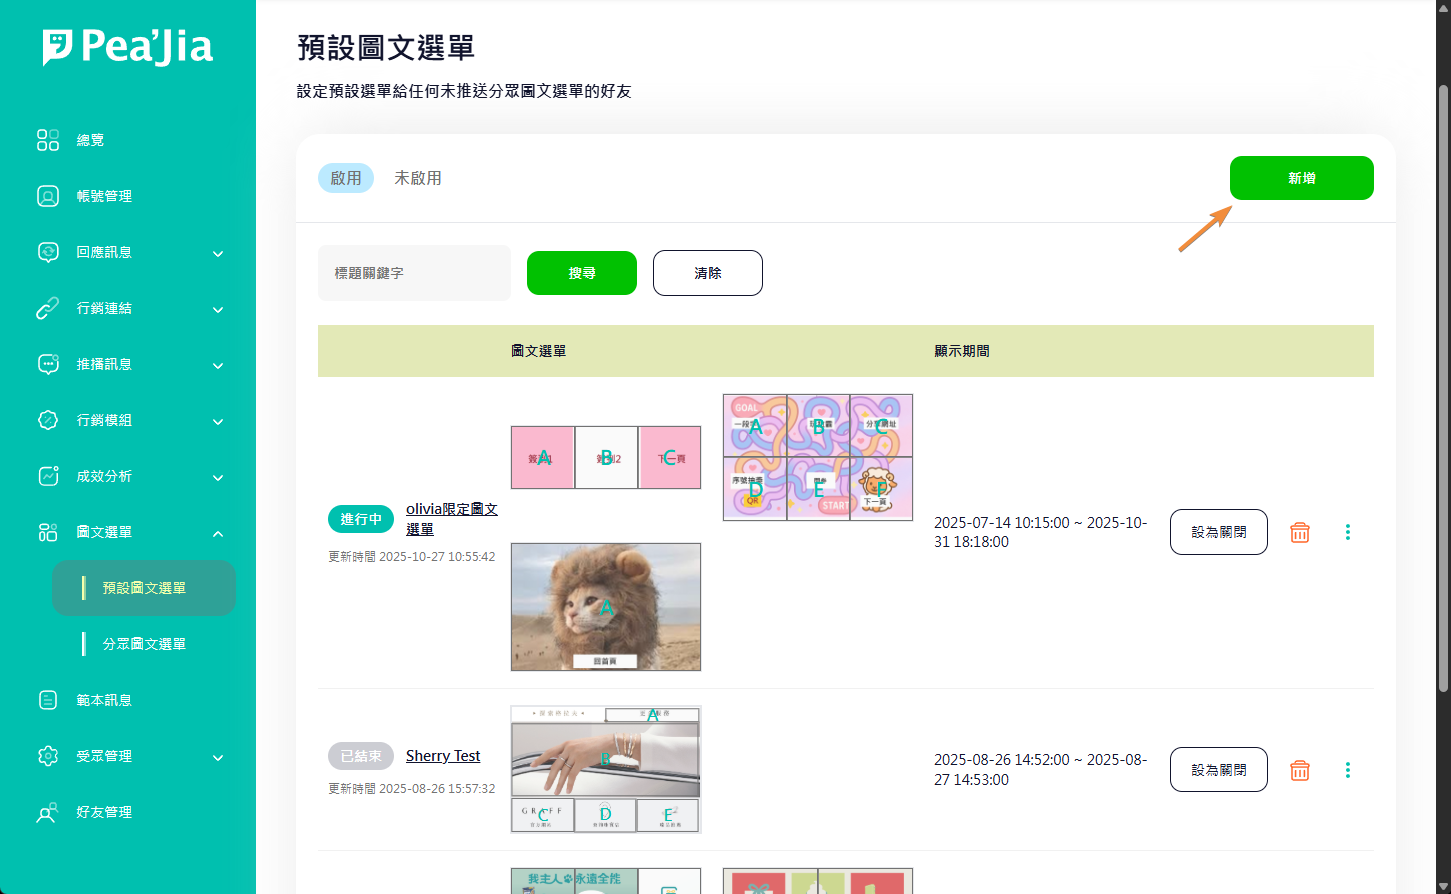The width and height of the screenshot is (1451, 894).
Task: Expand the 行銷連結 sidebar section
Action: [217, 309]
